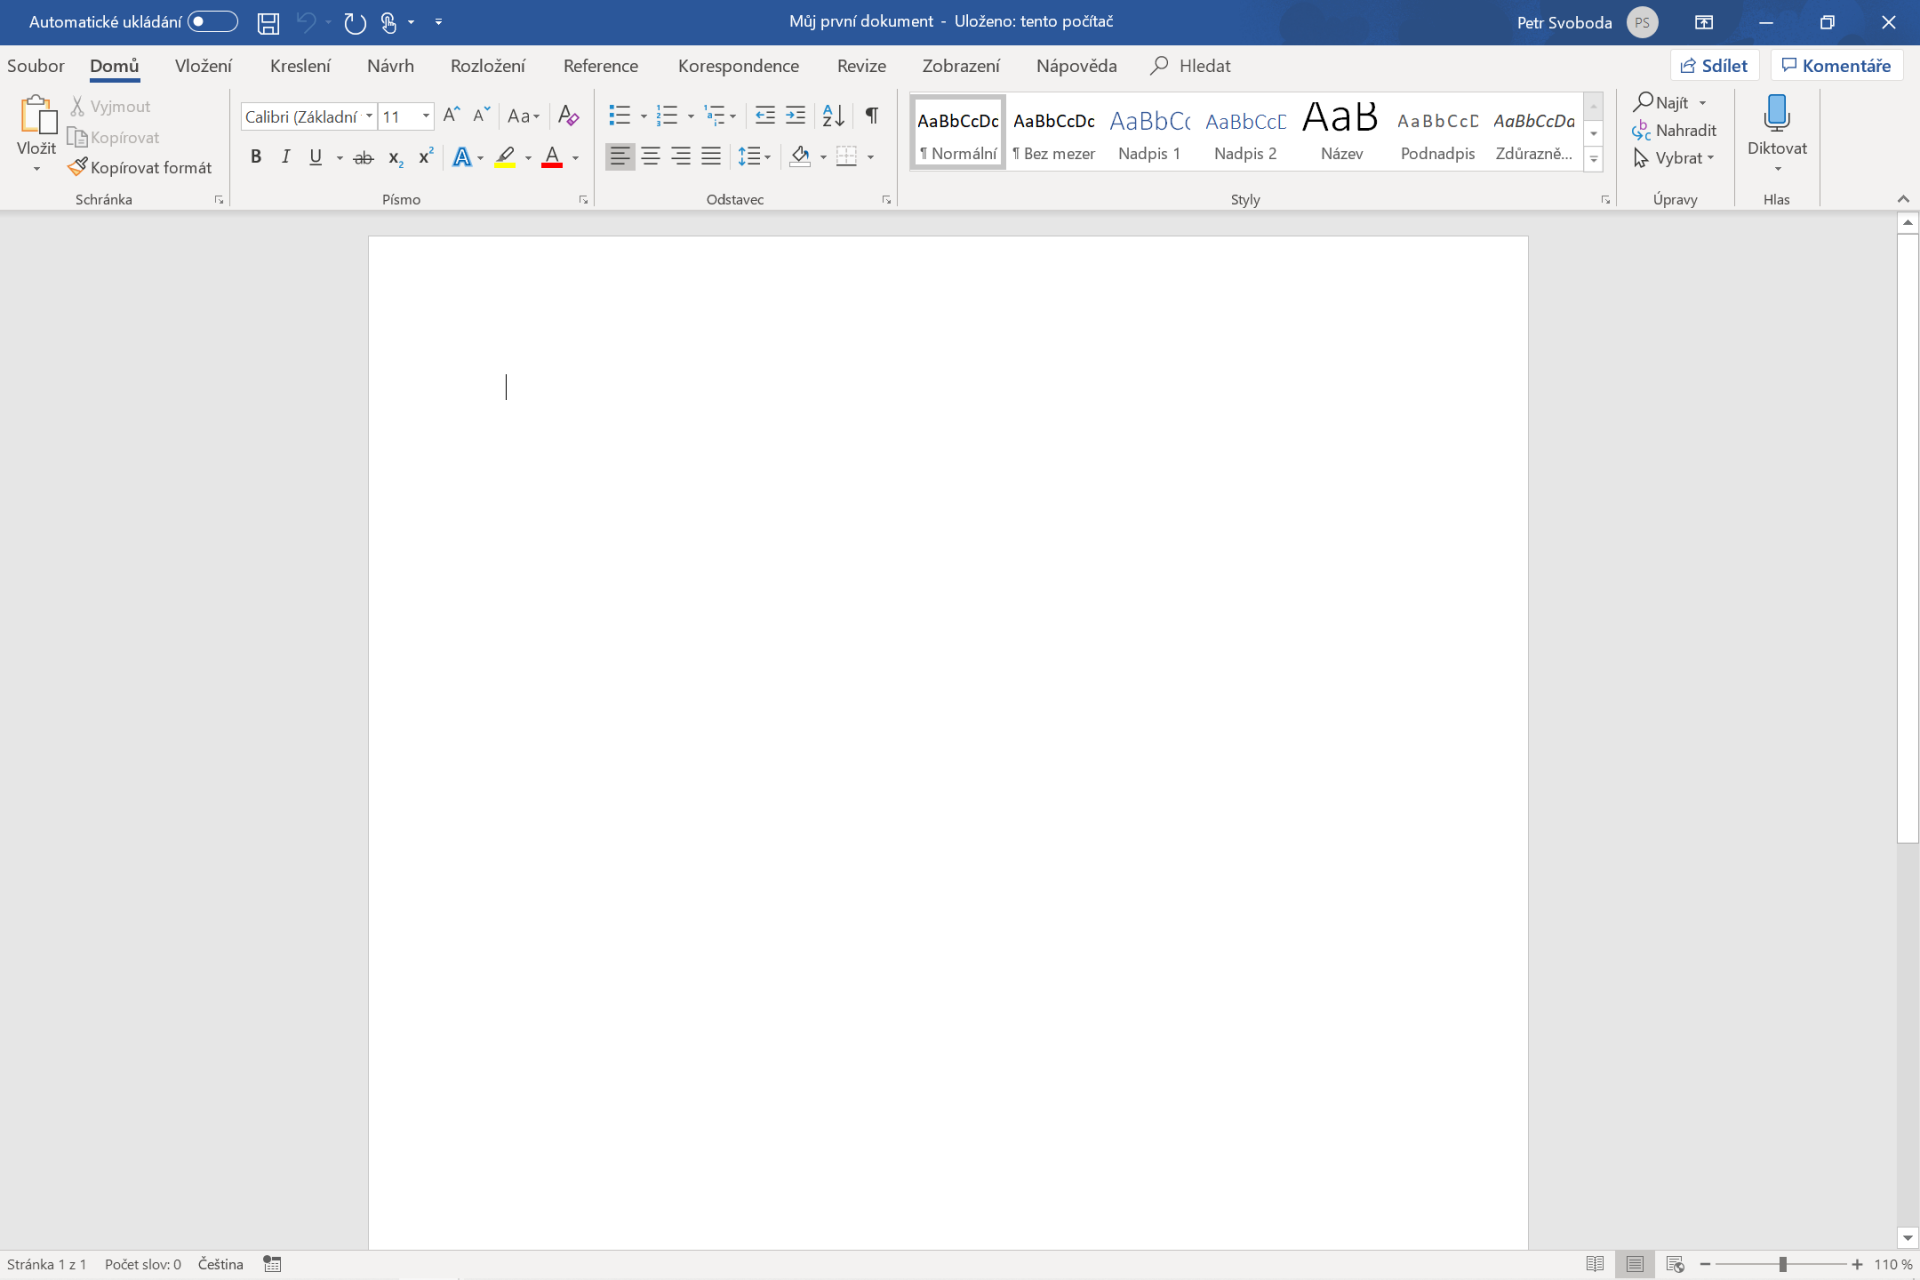Clear all formatting with Vymazat formátování icon
This screenshot has height=1280, width=1920.
click(x=567, y=116)
